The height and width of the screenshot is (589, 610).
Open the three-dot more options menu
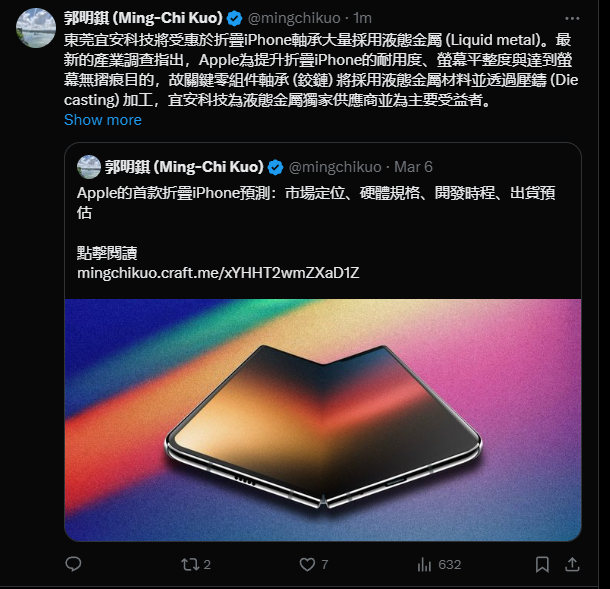click(572, 18)
